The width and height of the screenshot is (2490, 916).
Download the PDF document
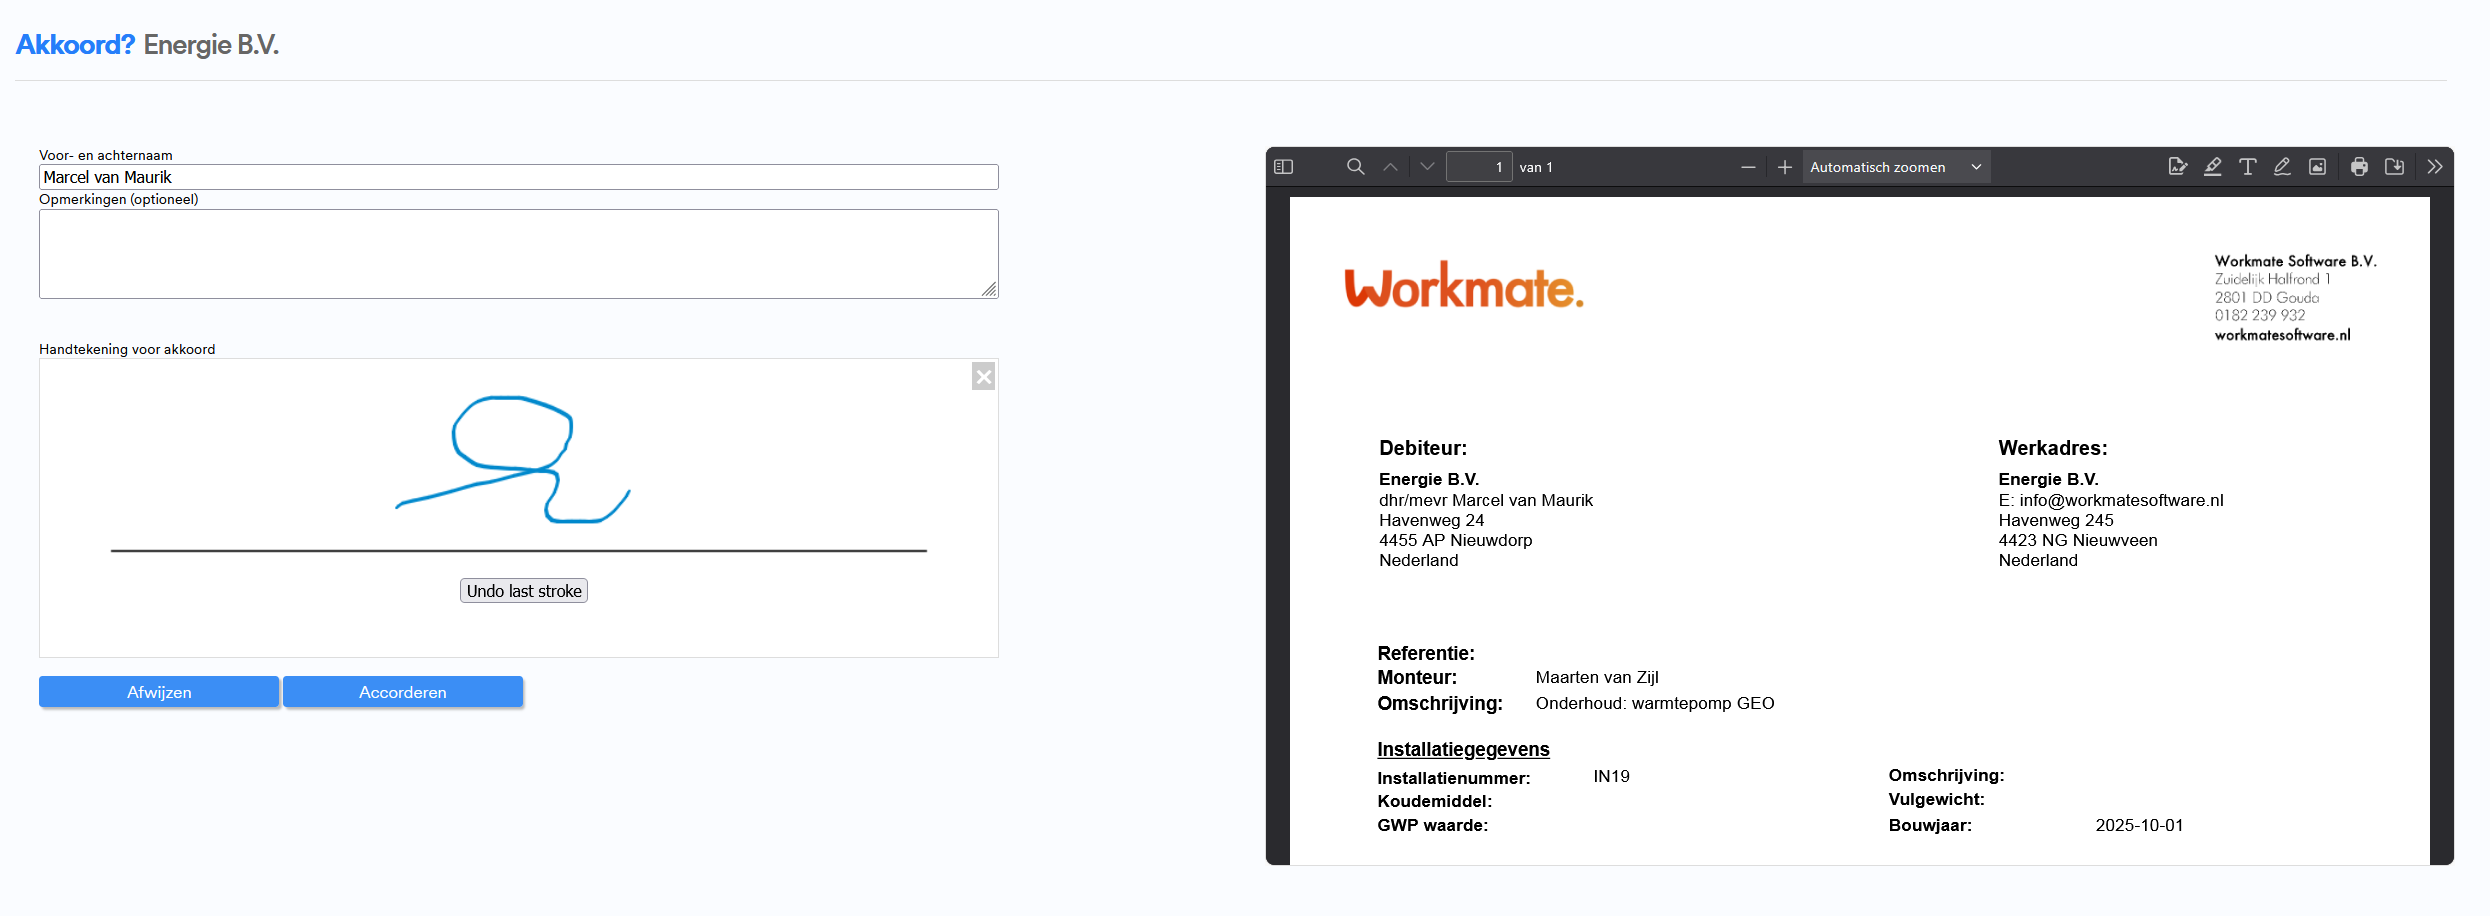(x=2394, y=167)
